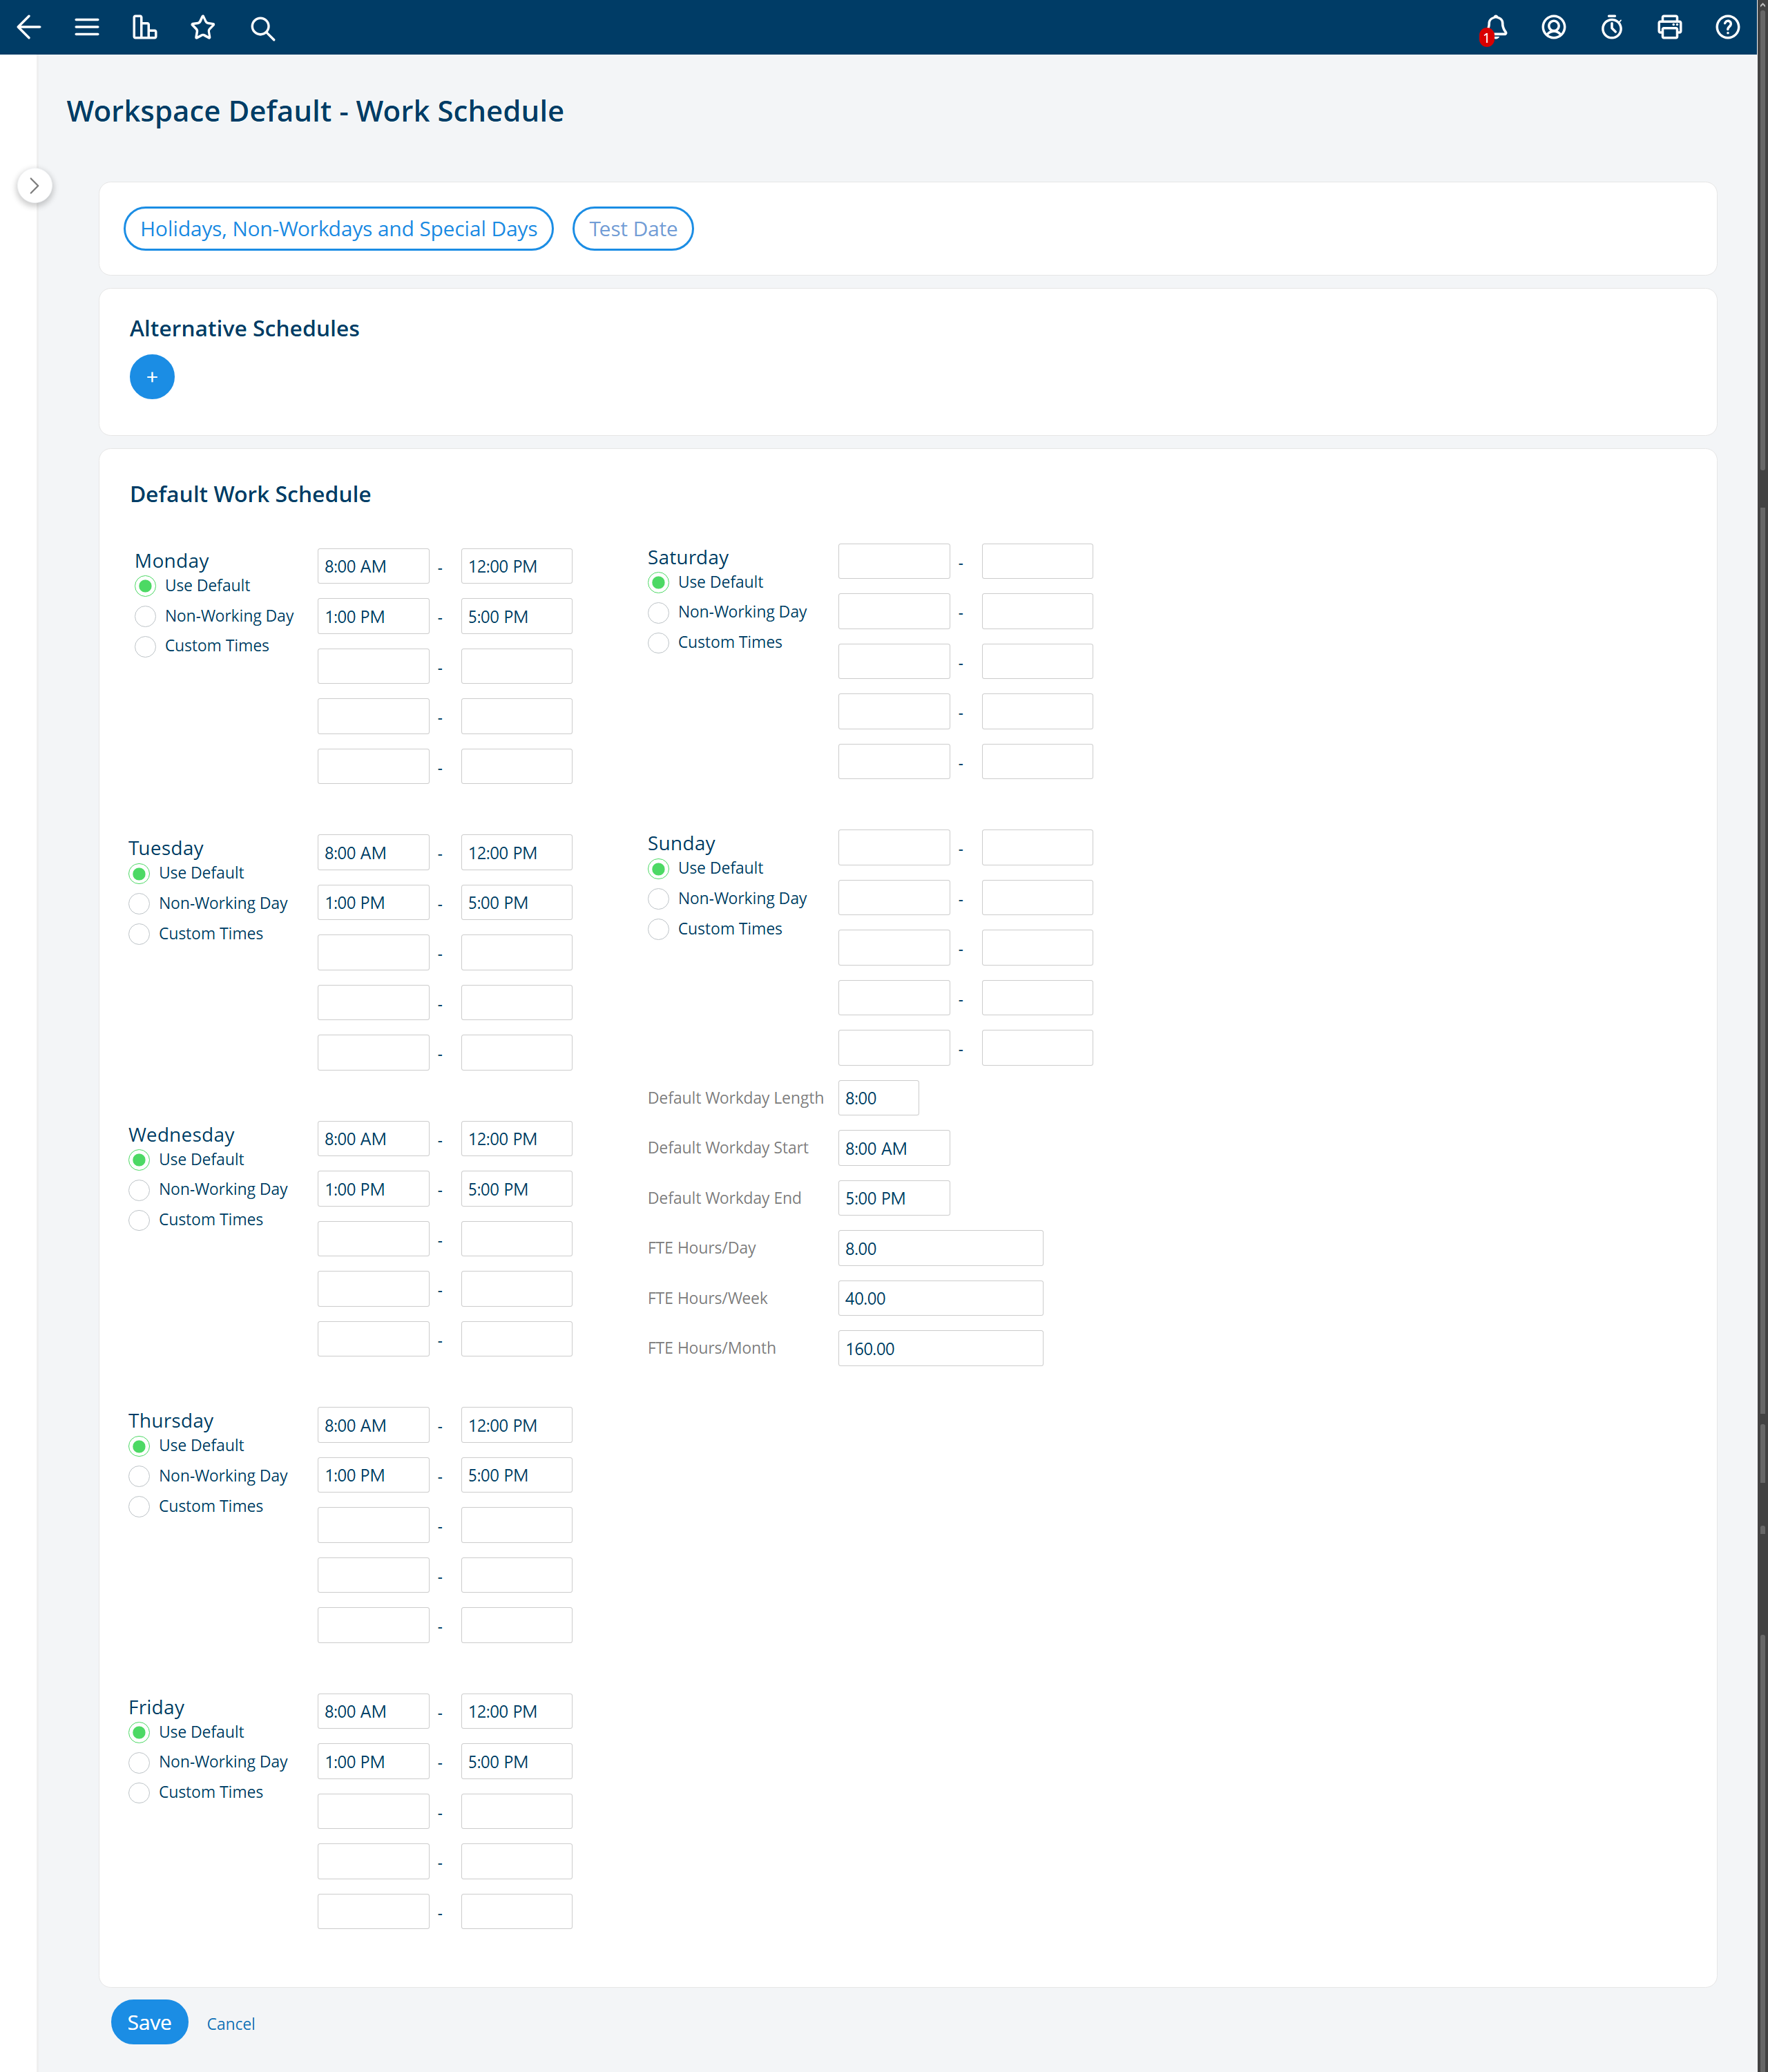The image size is (1768, 2072).
Task: Choose Custom Times for Sunday
Action: pos(658,929)
